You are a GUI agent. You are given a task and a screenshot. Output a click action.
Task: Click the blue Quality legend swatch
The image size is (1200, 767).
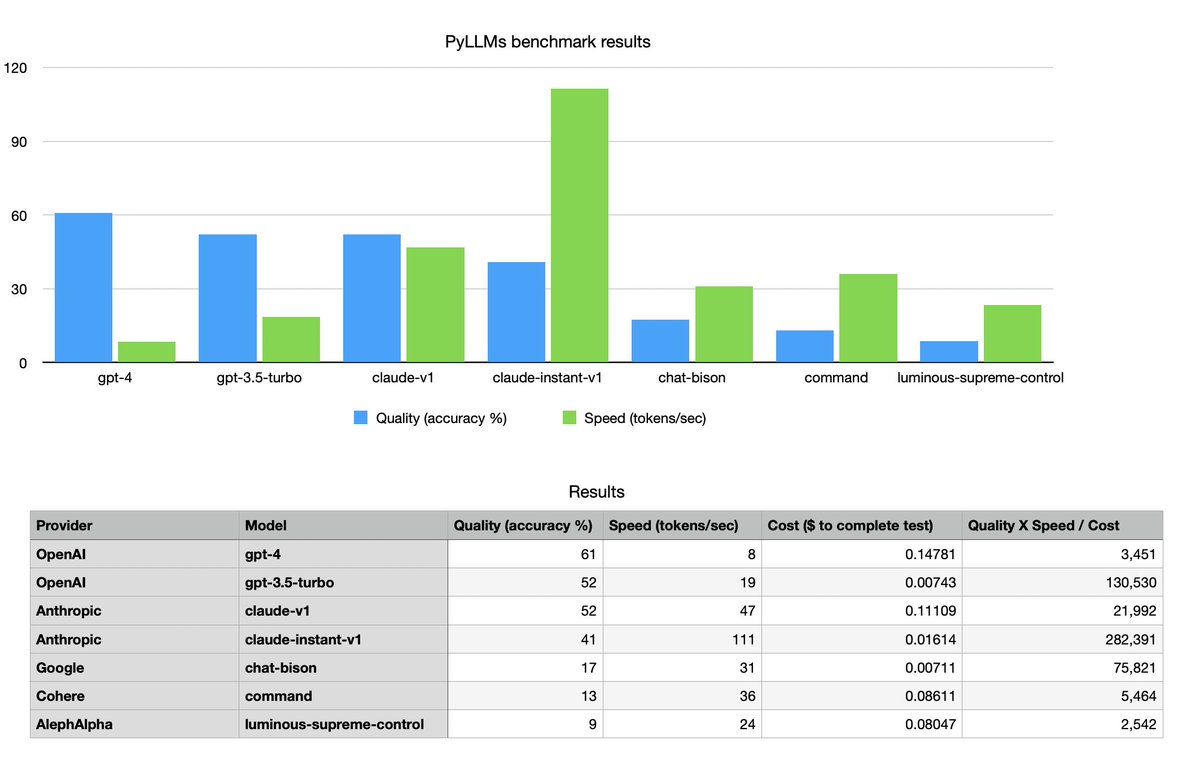click(x=360, y=417)
